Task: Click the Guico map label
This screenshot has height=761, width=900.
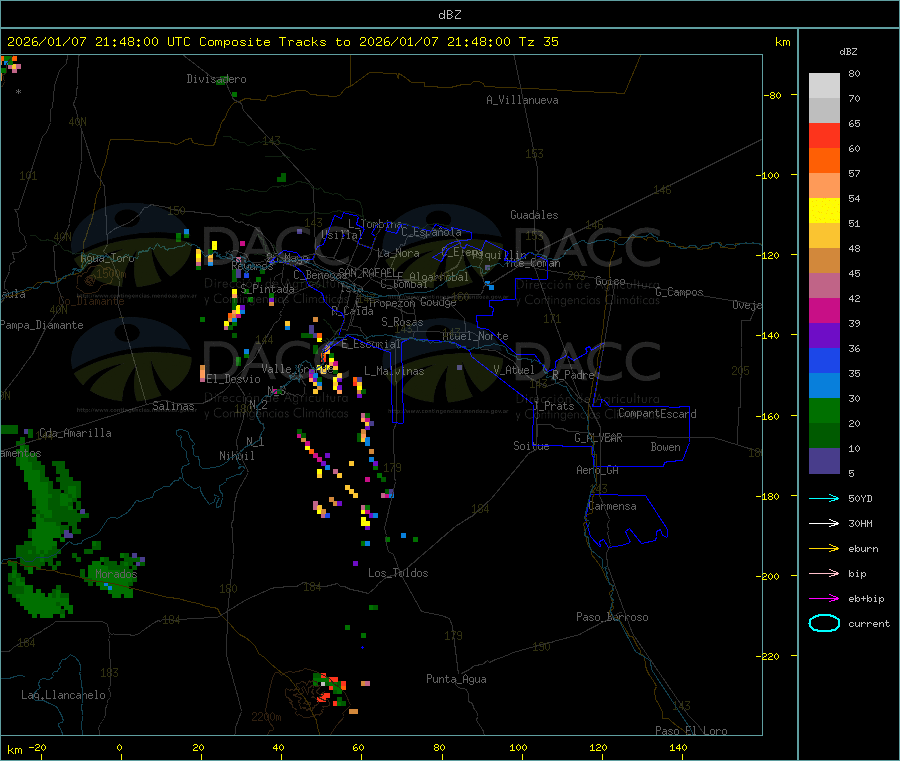Action: (610, 281)
